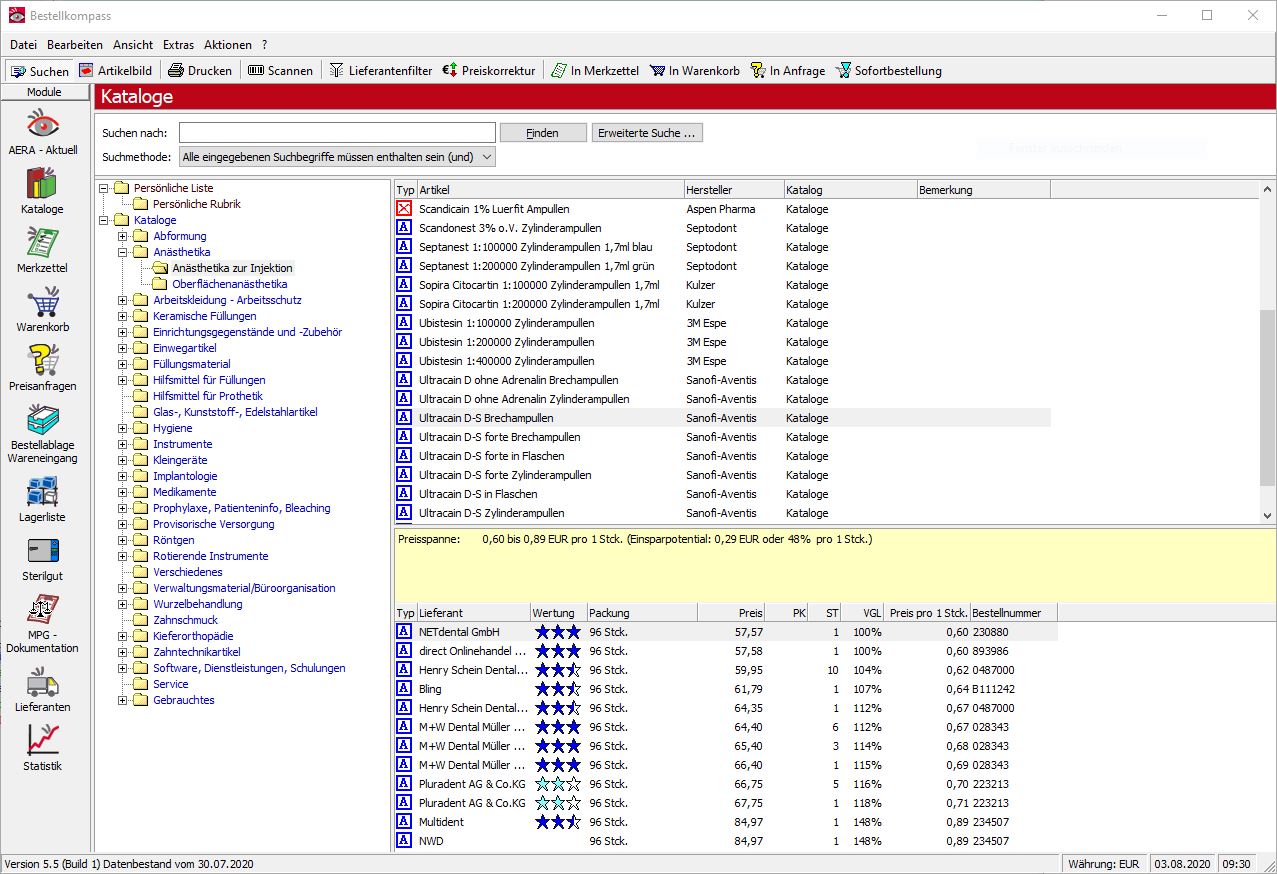
Task: Open the Kataloge module in the sidebar
Action: 42,190
